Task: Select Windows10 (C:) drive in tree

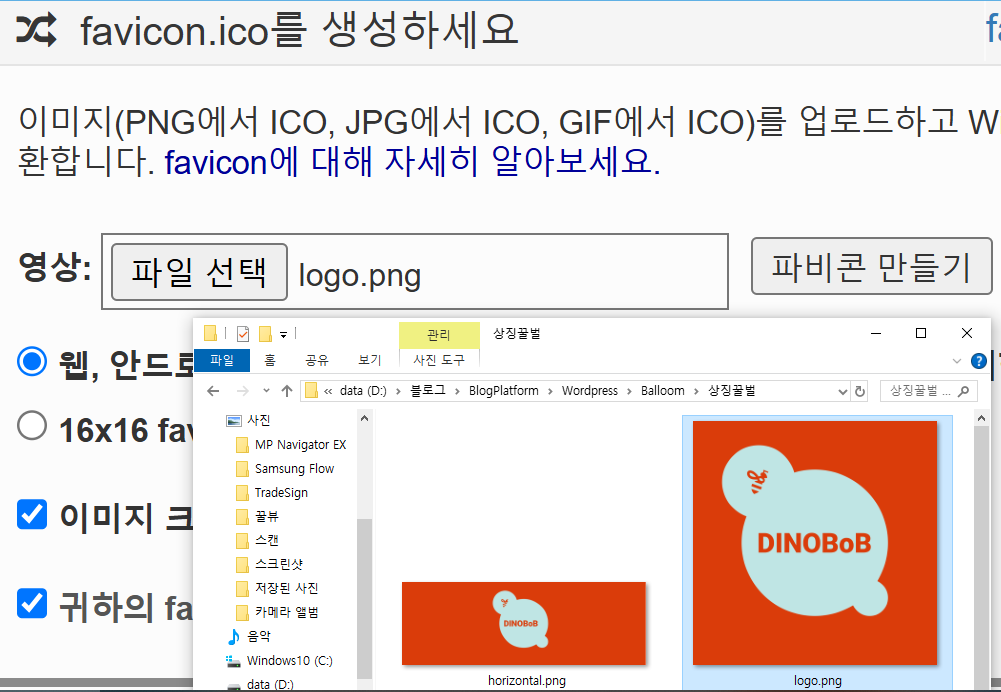Action: (289, 660)
